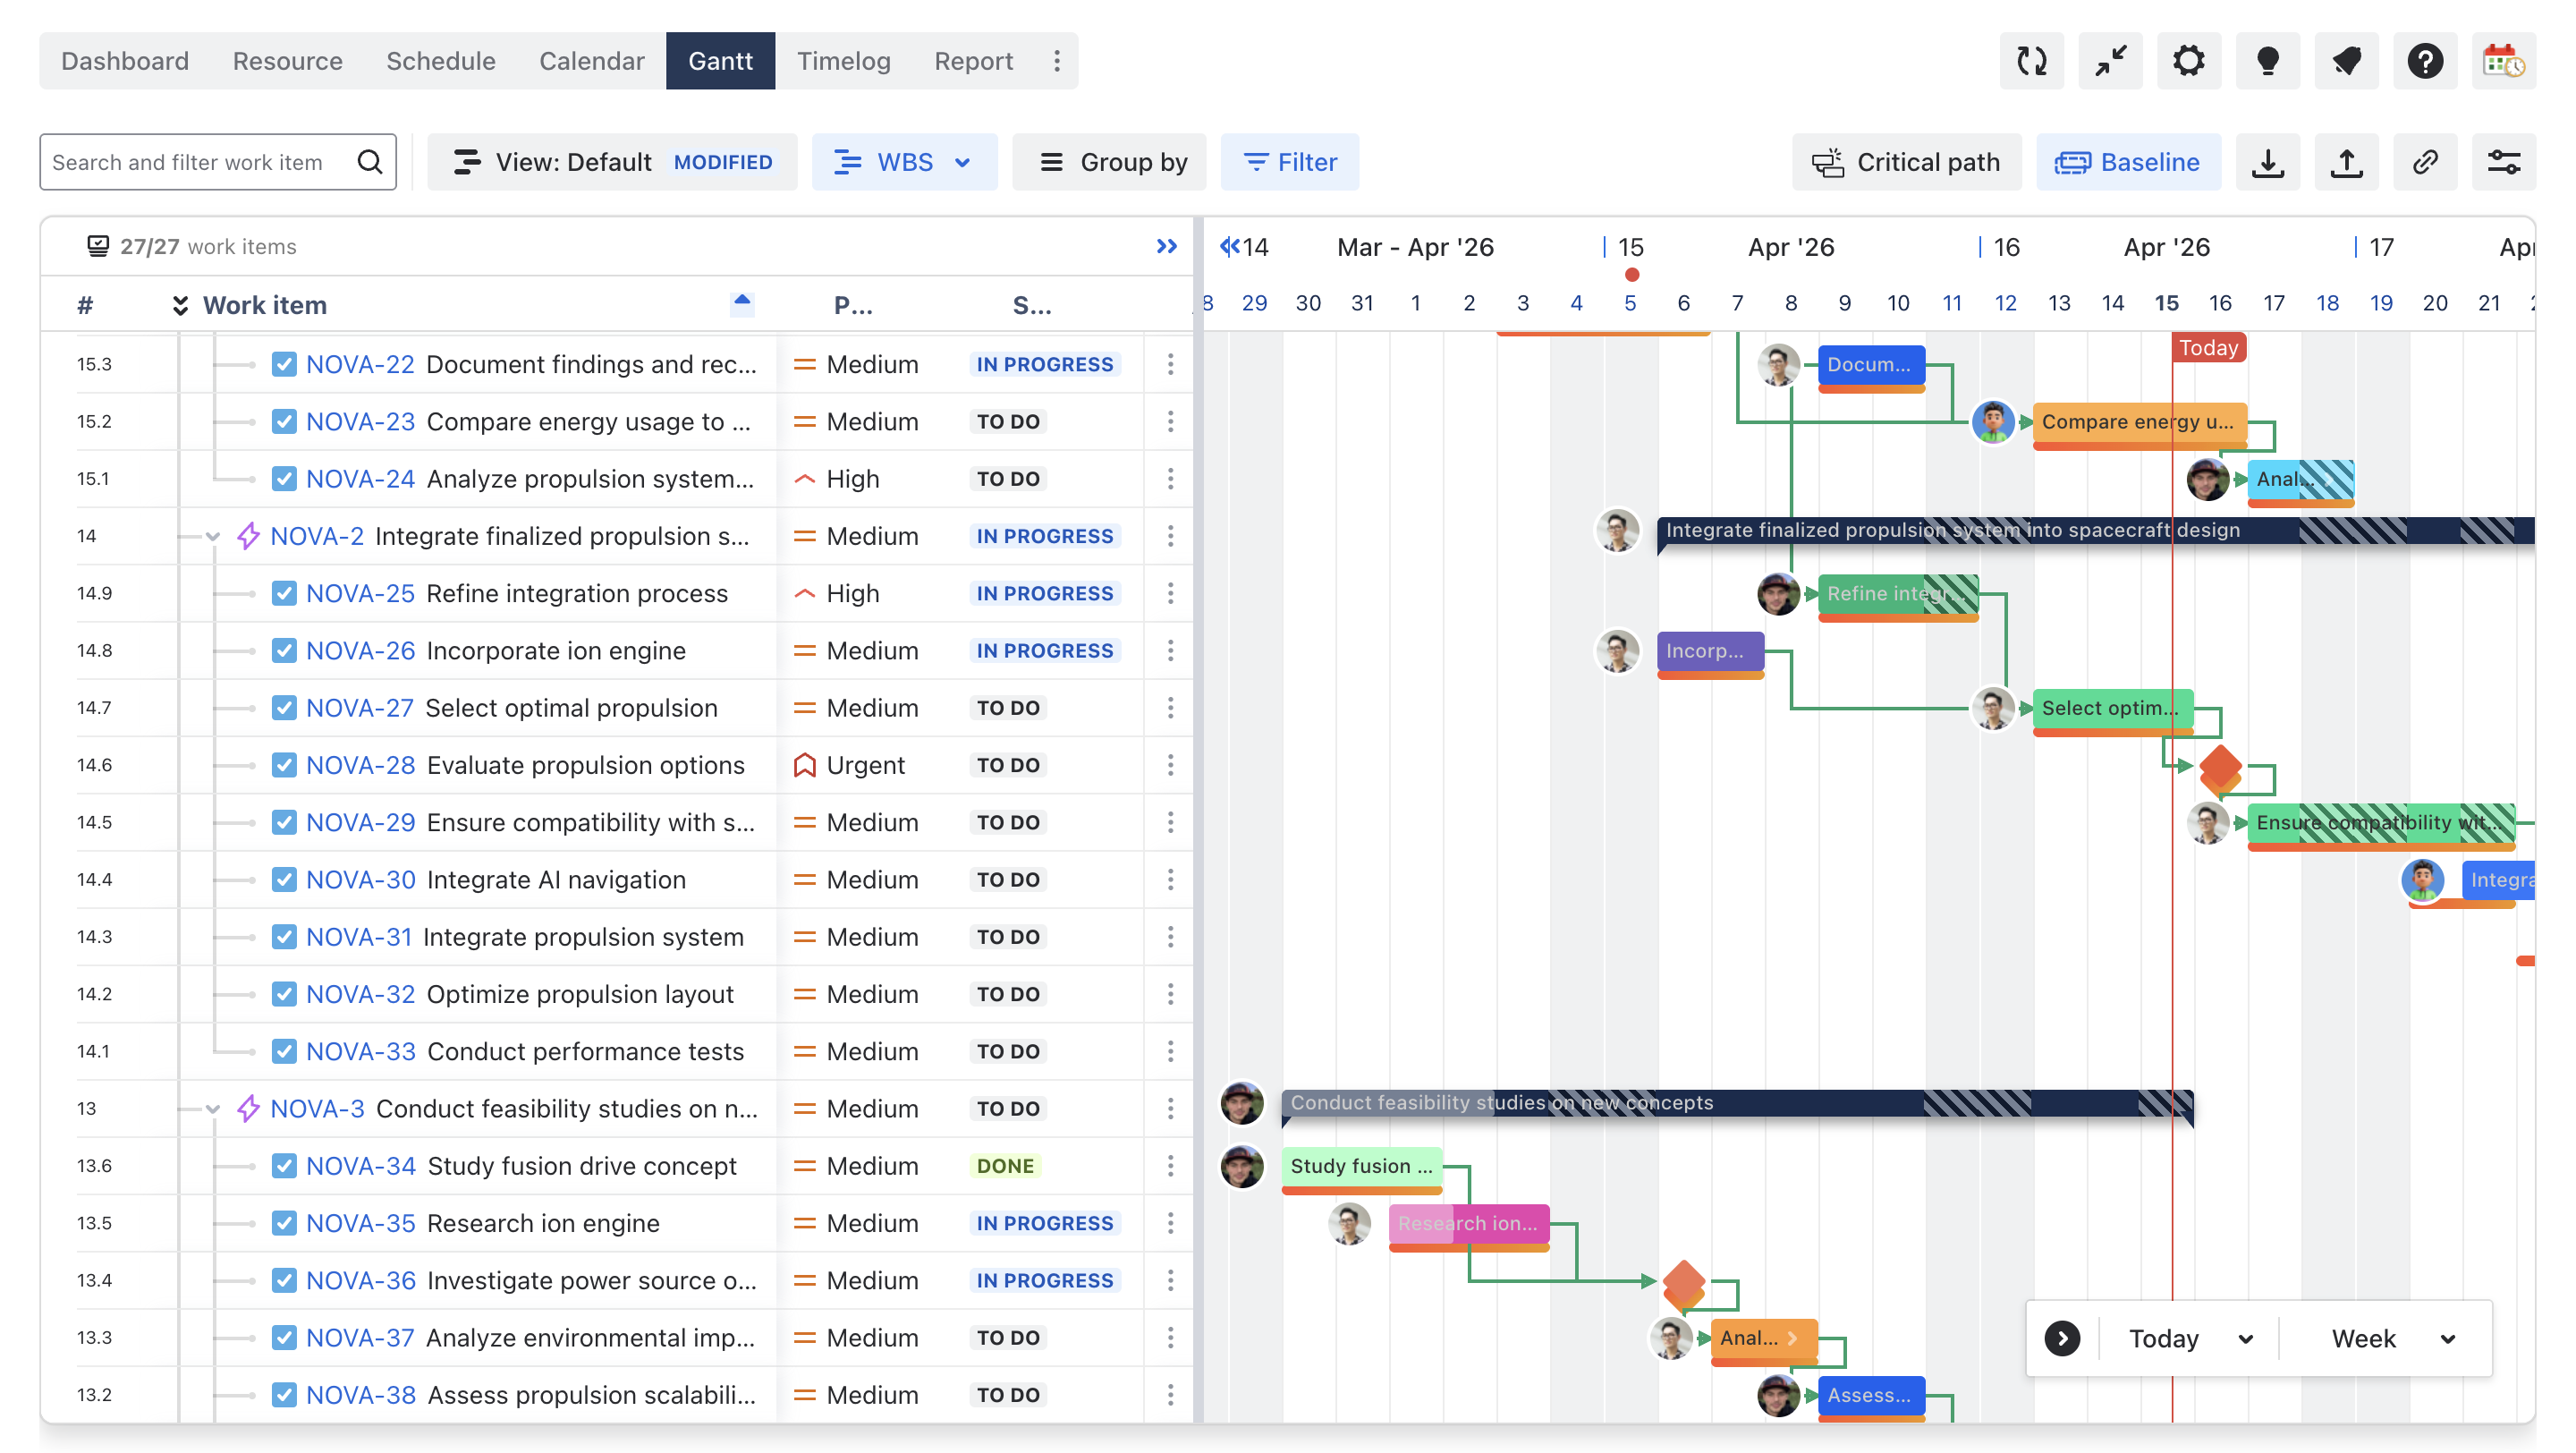
Task: Open the WBS dropdown
Action: [x=904, y=162]
